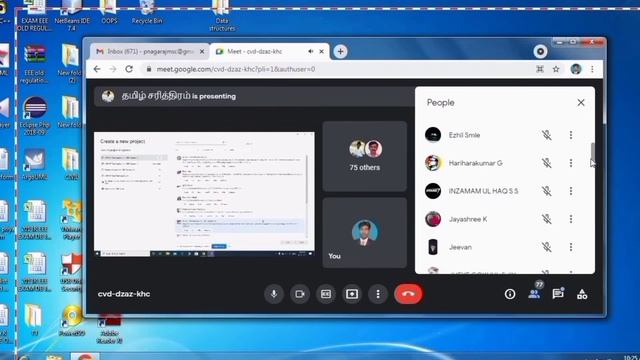This screenshot has width=640, height=360.
Task: Close the Gmail Inbox tab
Action: pos(202,51)
